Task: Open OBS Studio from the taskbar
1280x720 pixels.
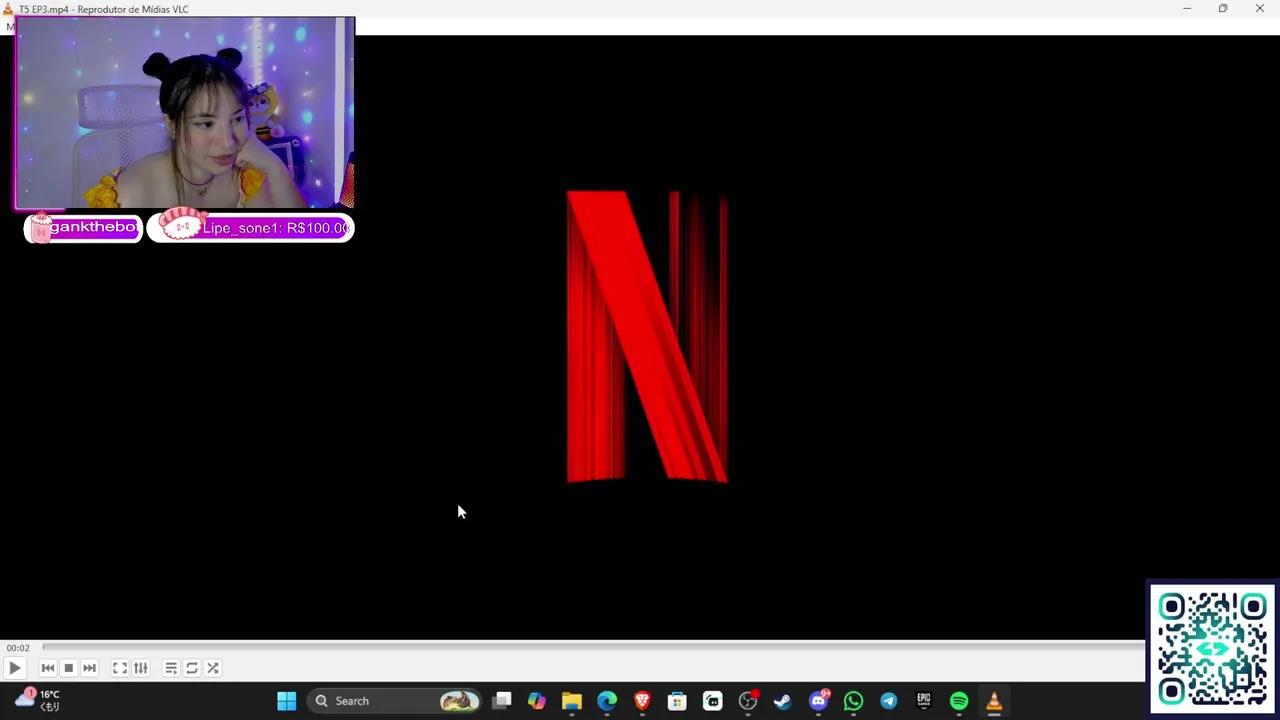Action: [x=748, y=701]
